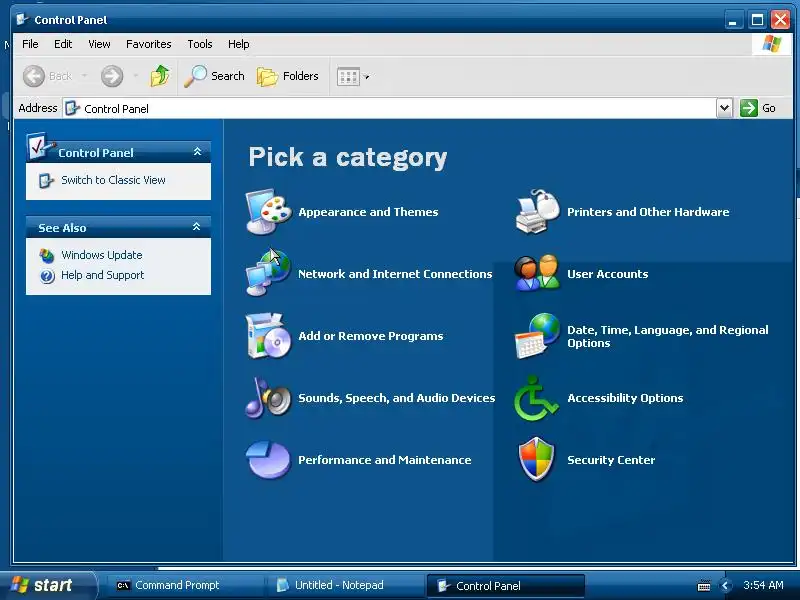Click the Help and Support question mark icon
800x600 pixels.
click(47, 276)
